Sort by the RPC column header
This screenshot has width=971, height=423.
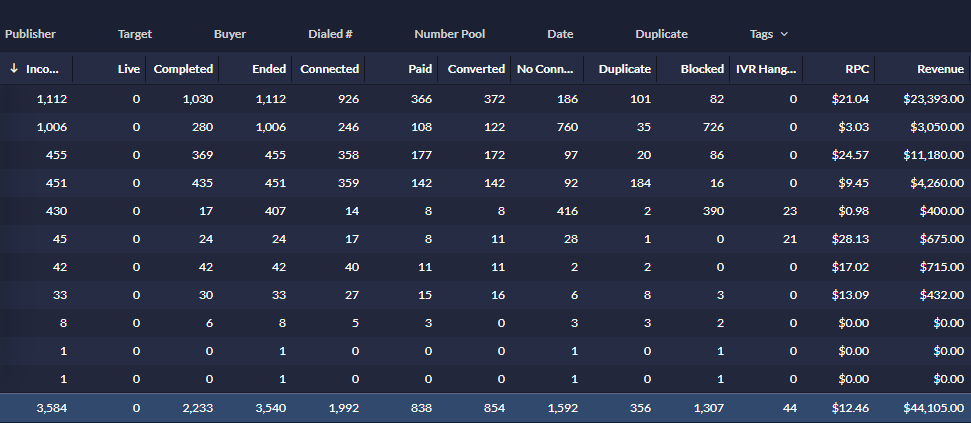pos(856,69)
